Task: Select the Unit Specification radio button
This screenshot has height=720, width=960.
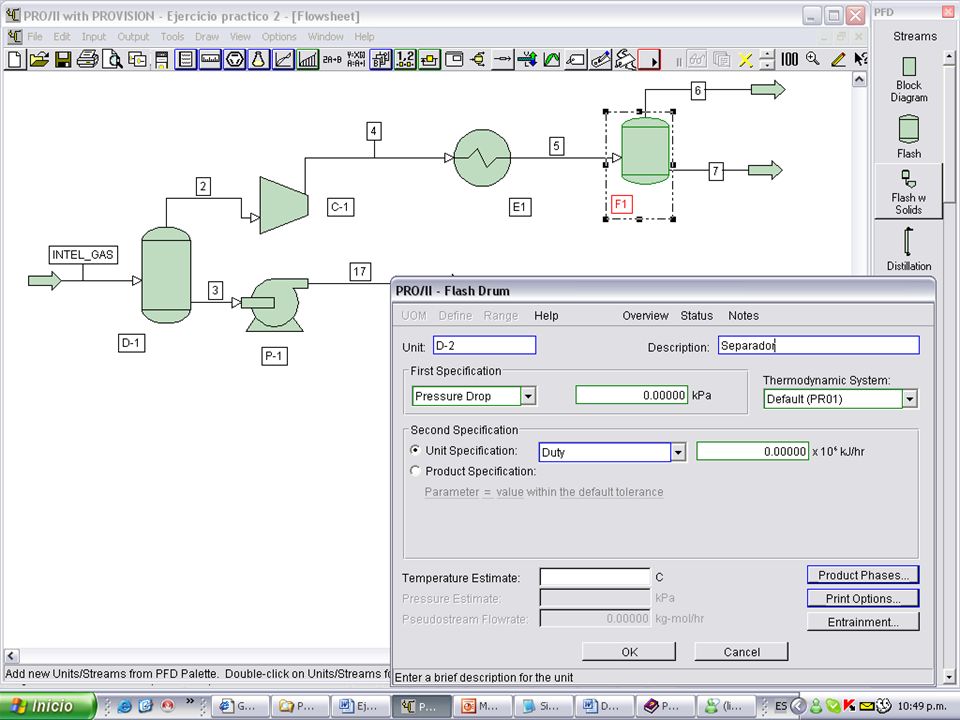Action: coord(416,451)
